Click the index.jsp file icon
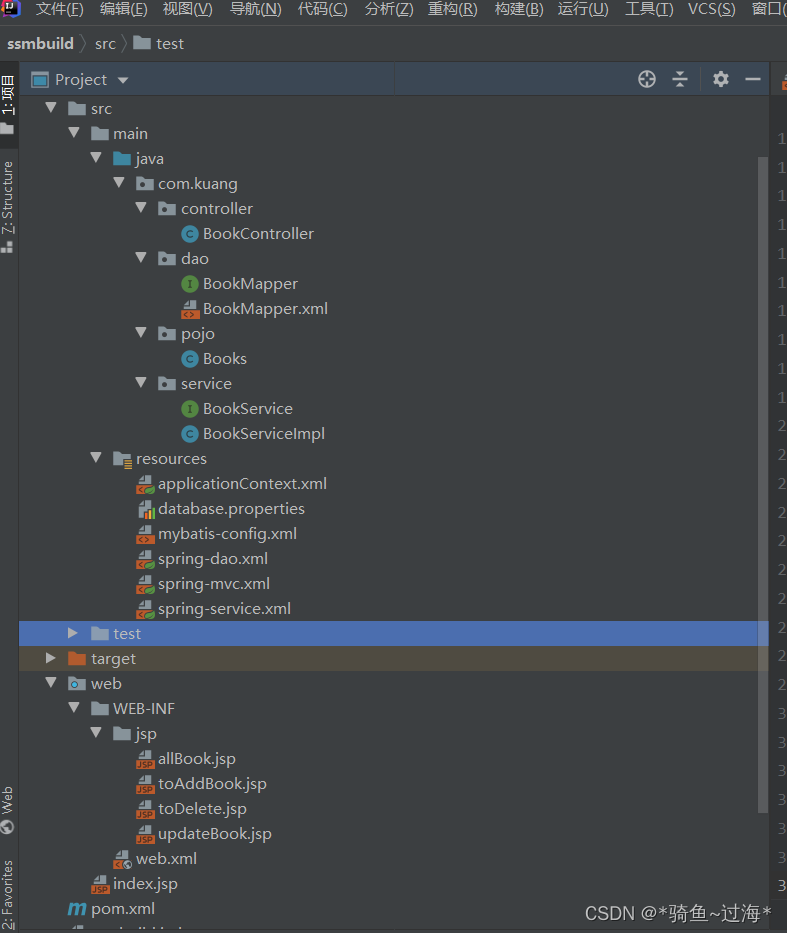The image size is (787, 933). click(x=100, y=884)
